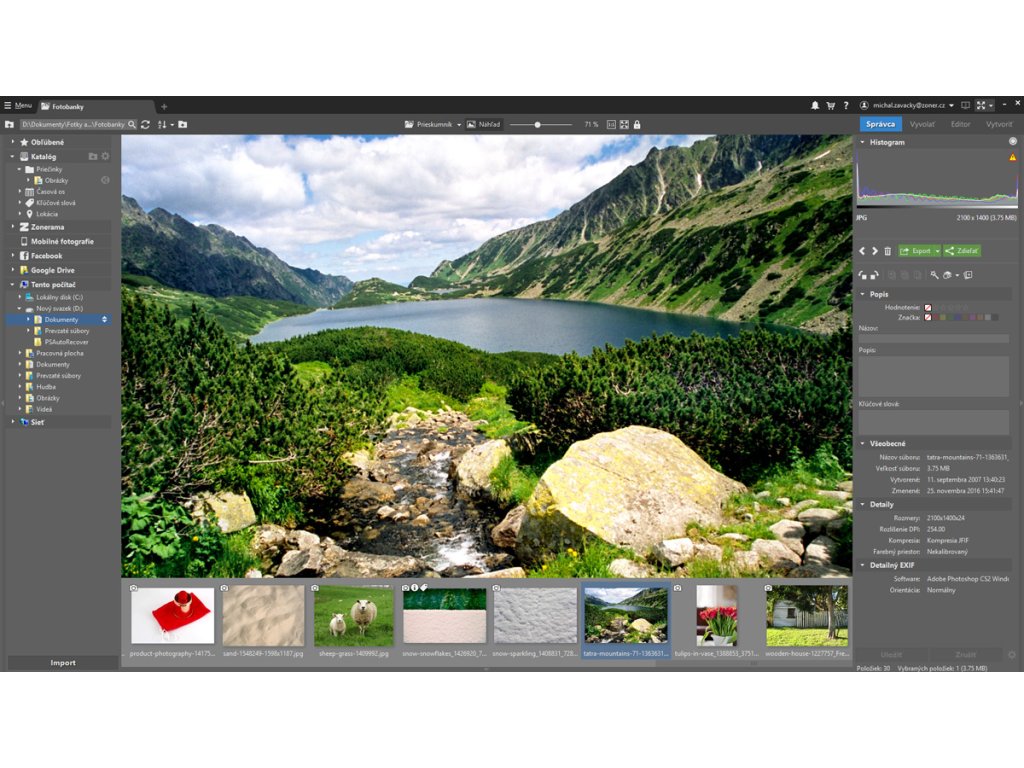Rotate image right icon
1024x768 pixels.
874,276
